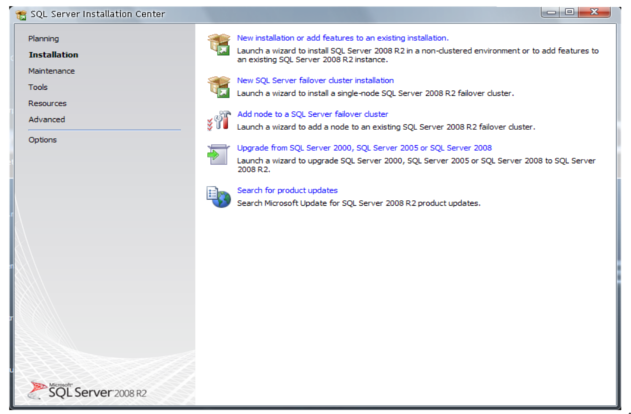The height and width of the screenshot is (414, 631).
Task: Go to the Maintenance page
Action: [x=52, y=71]
